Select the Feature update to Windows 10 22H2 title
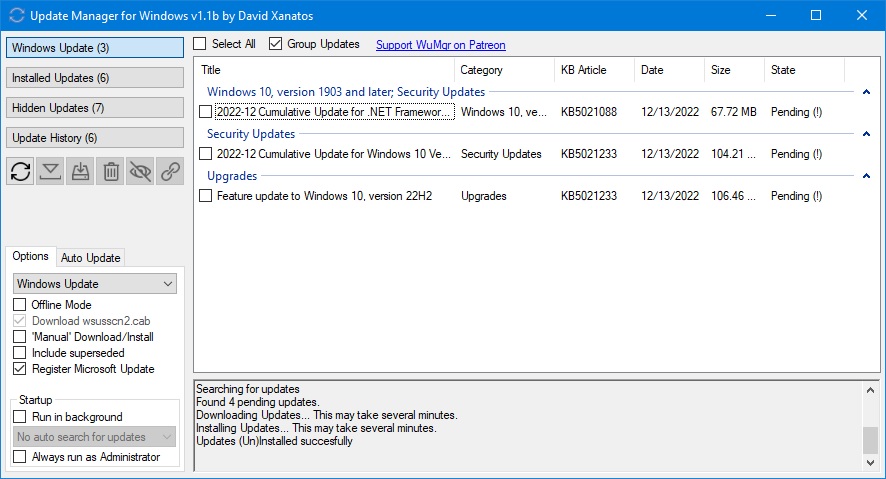Viewport: 886px width, 479px height. [324, 196]
